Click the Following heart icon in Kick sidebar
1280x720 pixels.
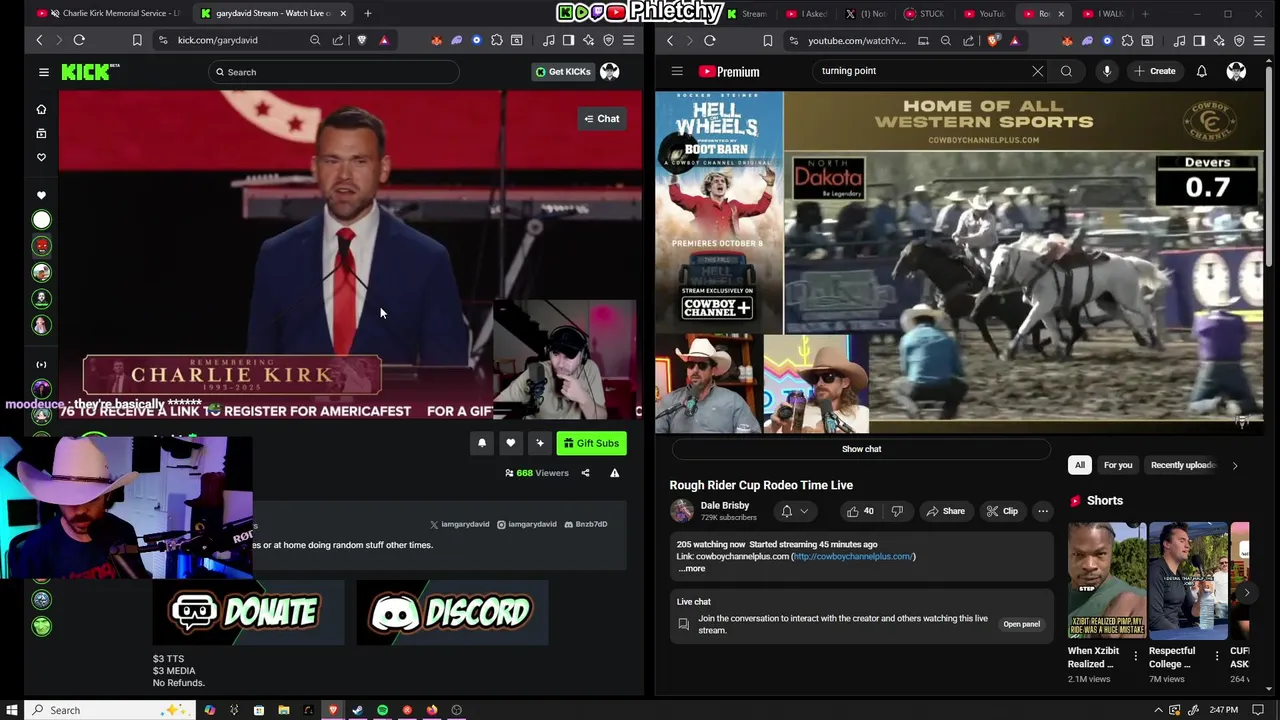tap(41, 157)
